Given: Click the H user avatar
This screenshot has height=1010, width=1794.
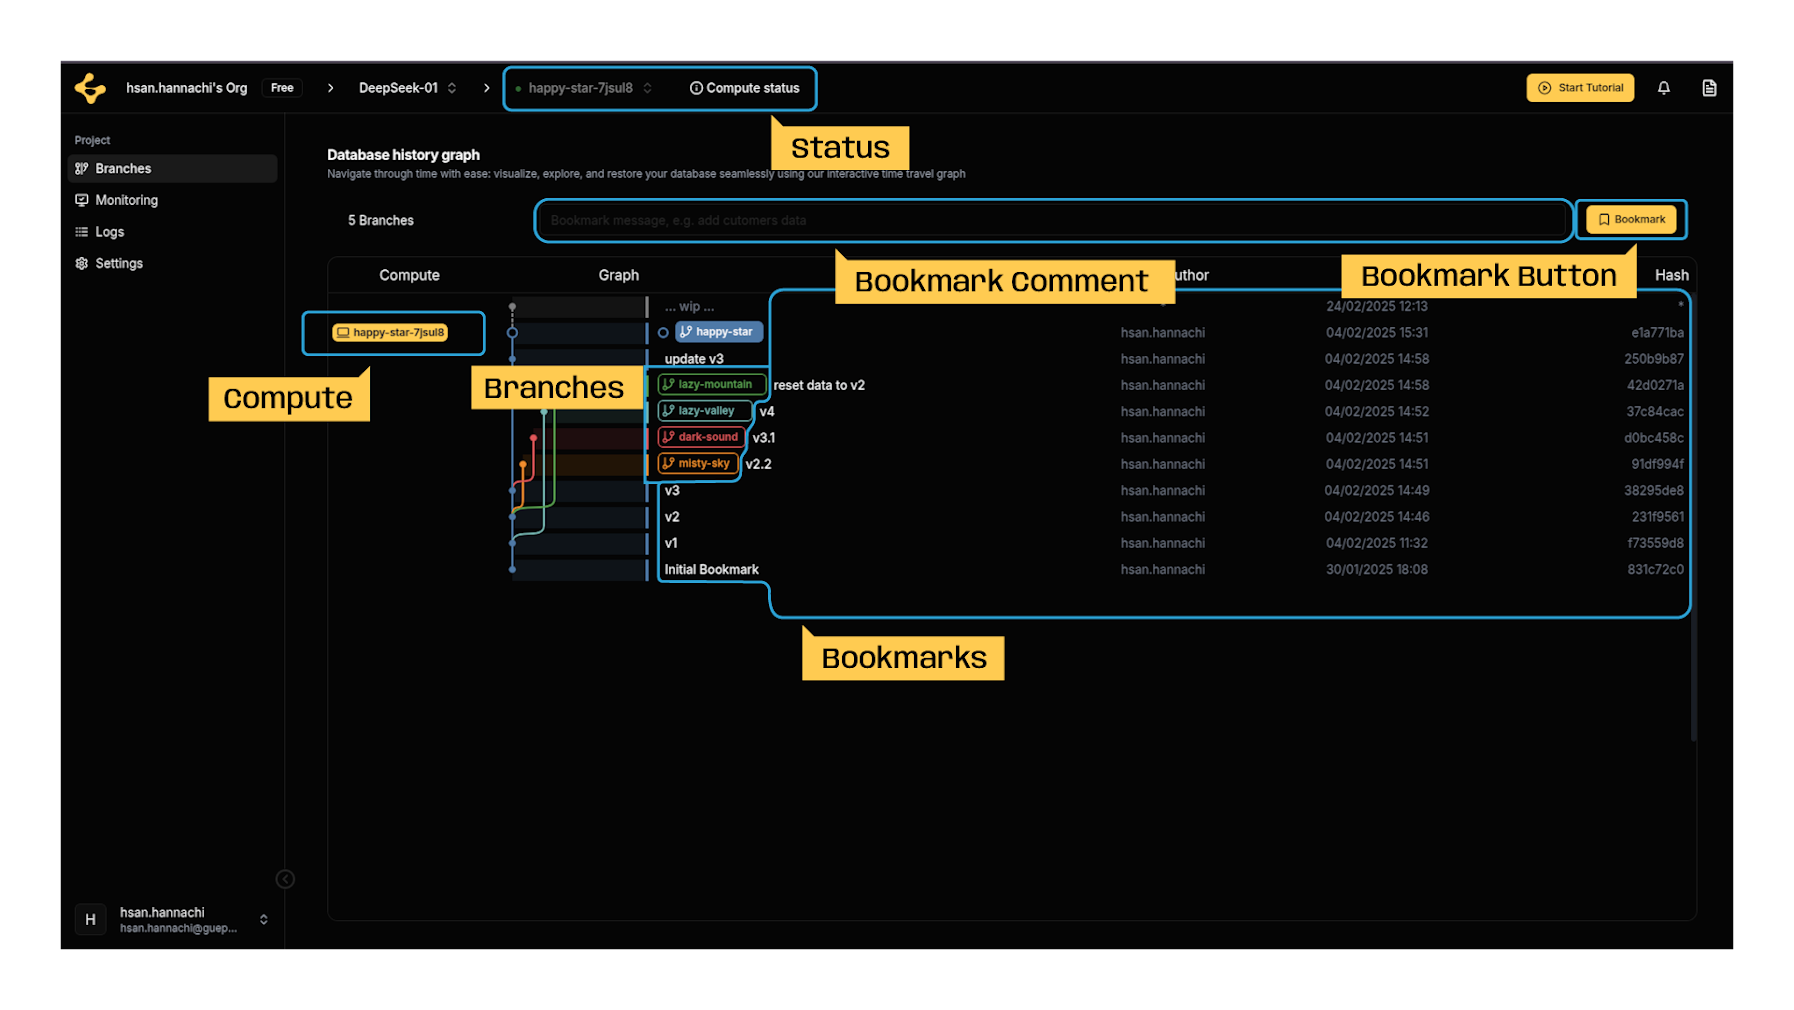Looking at the screenshot, I should 90,919.
